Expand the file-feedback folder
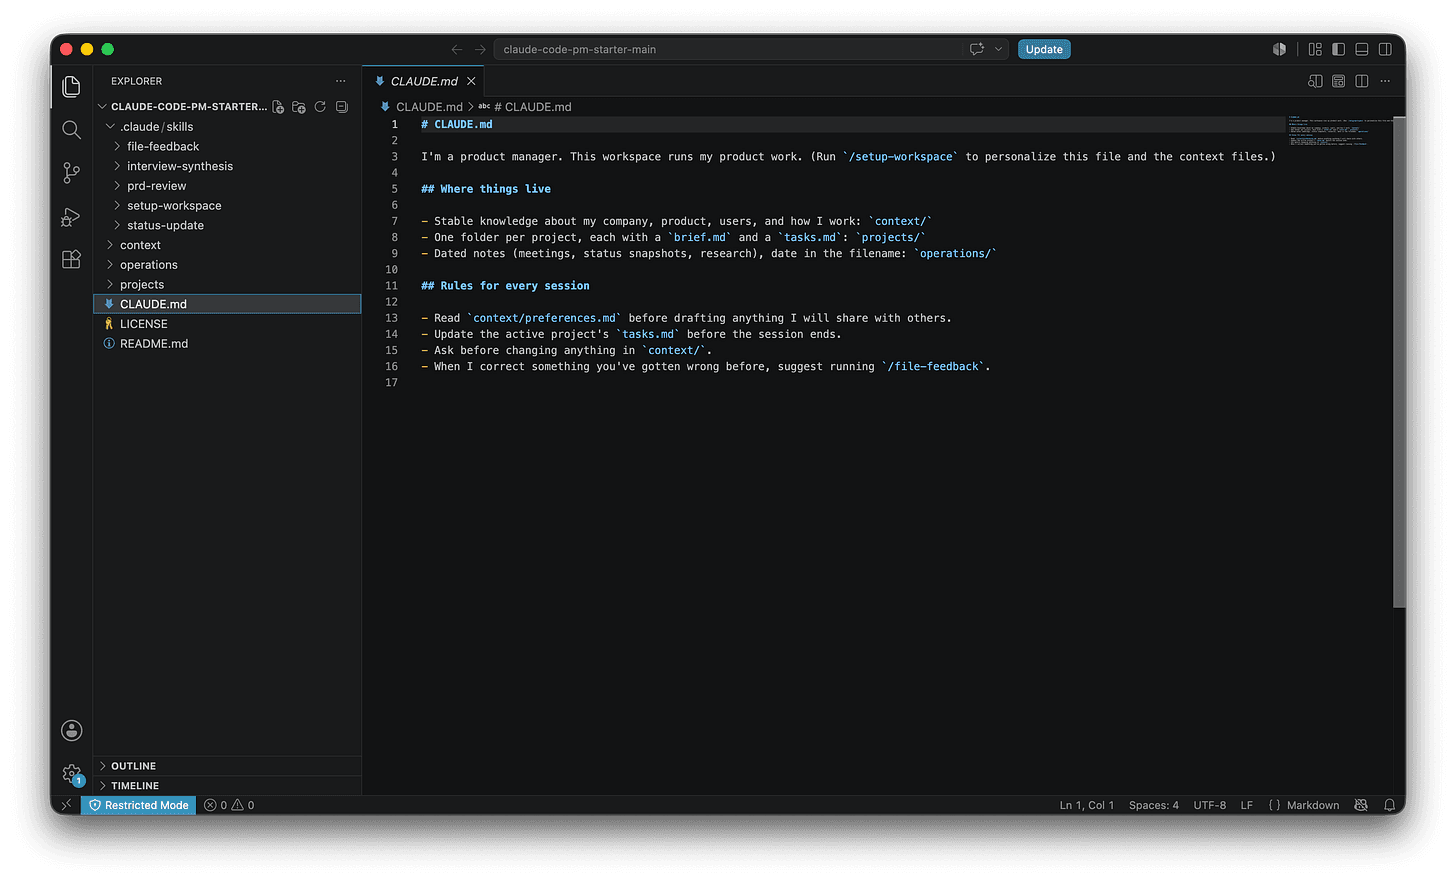The image size is (1456, 881). click(x=227, y=147)
